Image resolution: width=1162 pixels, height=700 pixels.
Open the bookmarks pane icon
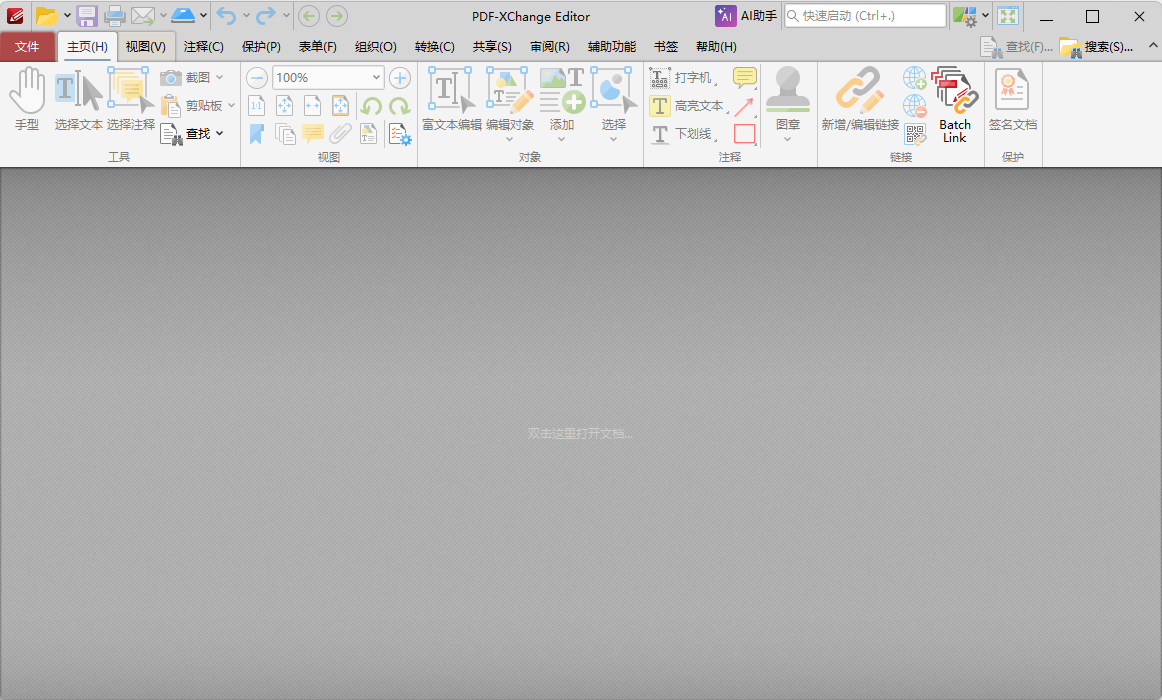point(256,134)
